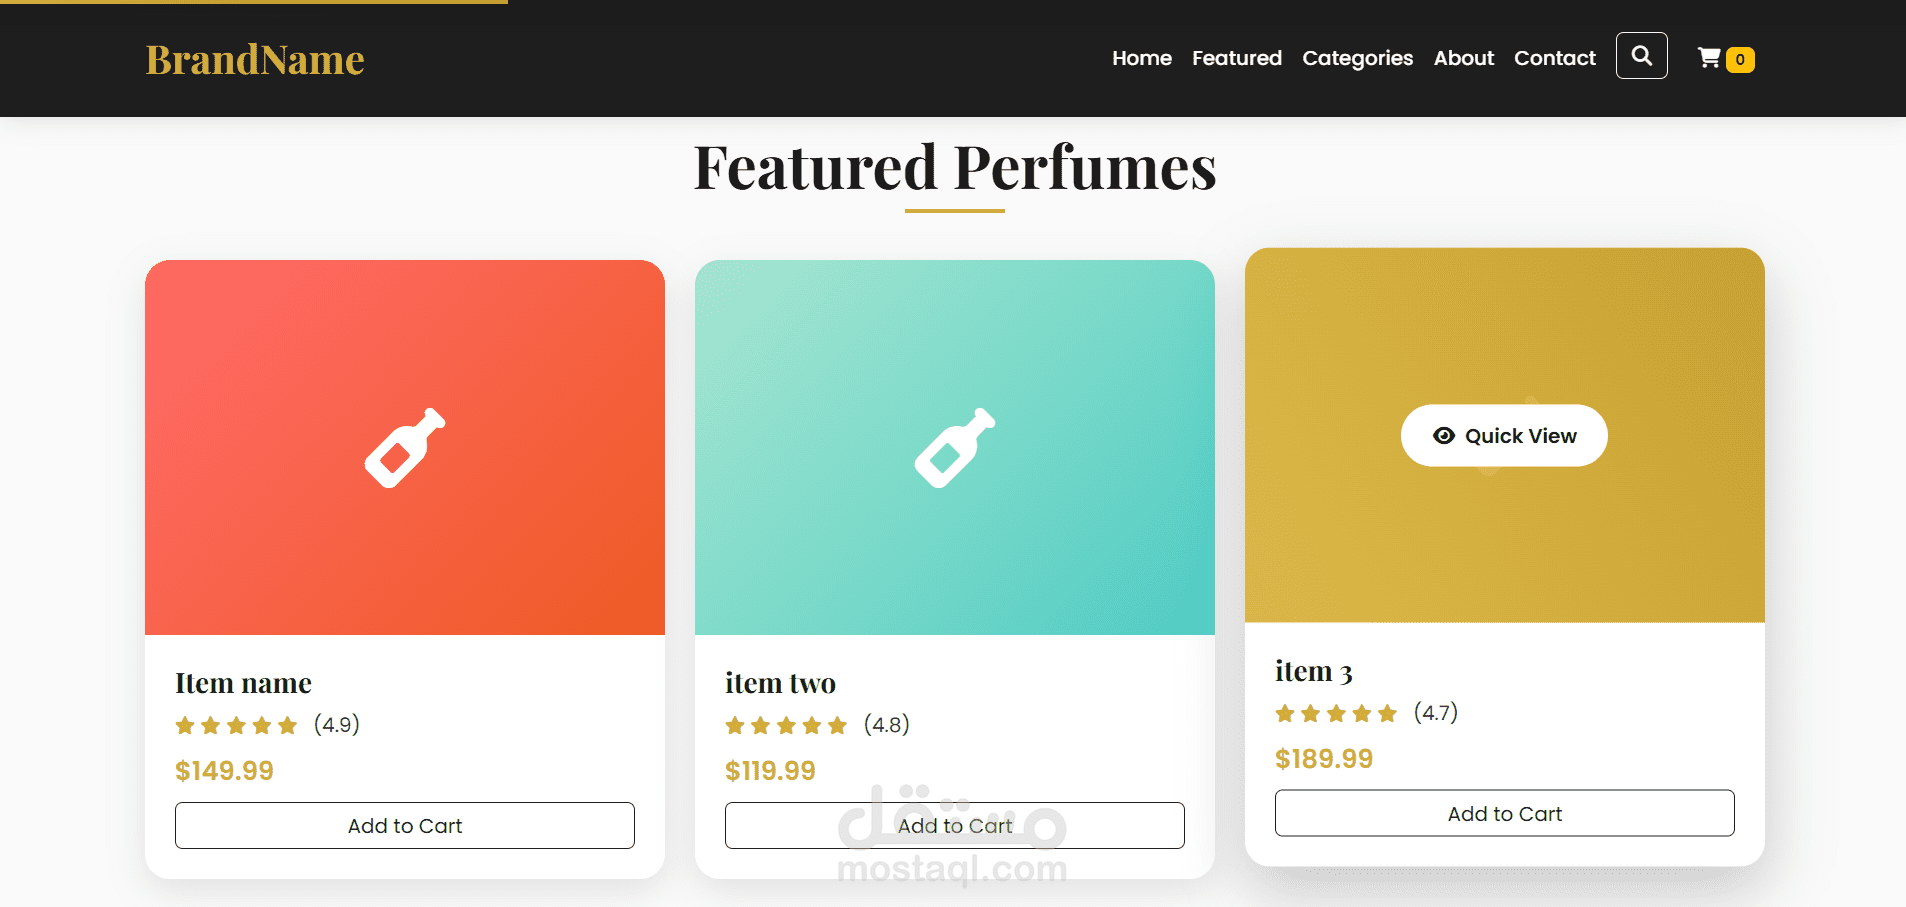The height and width of the screenshot is (907, 1906).
Task: Navigate to the About page
Action: (1464, 58)
